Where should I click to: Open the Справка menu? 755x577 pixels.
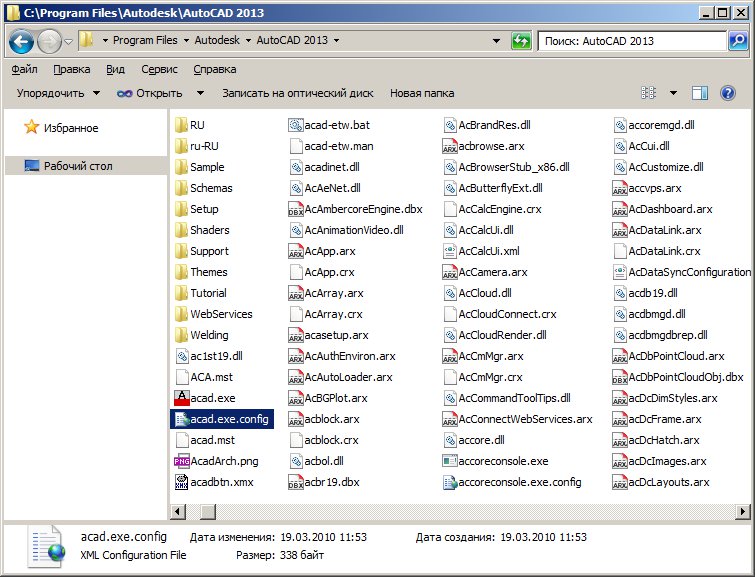point(215,69)
